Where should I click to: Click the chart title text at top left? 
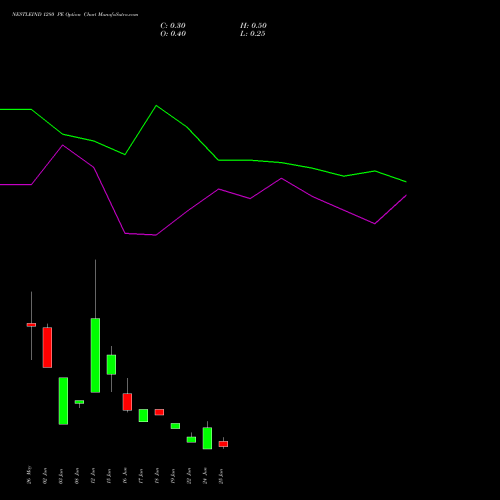(75, 15)
